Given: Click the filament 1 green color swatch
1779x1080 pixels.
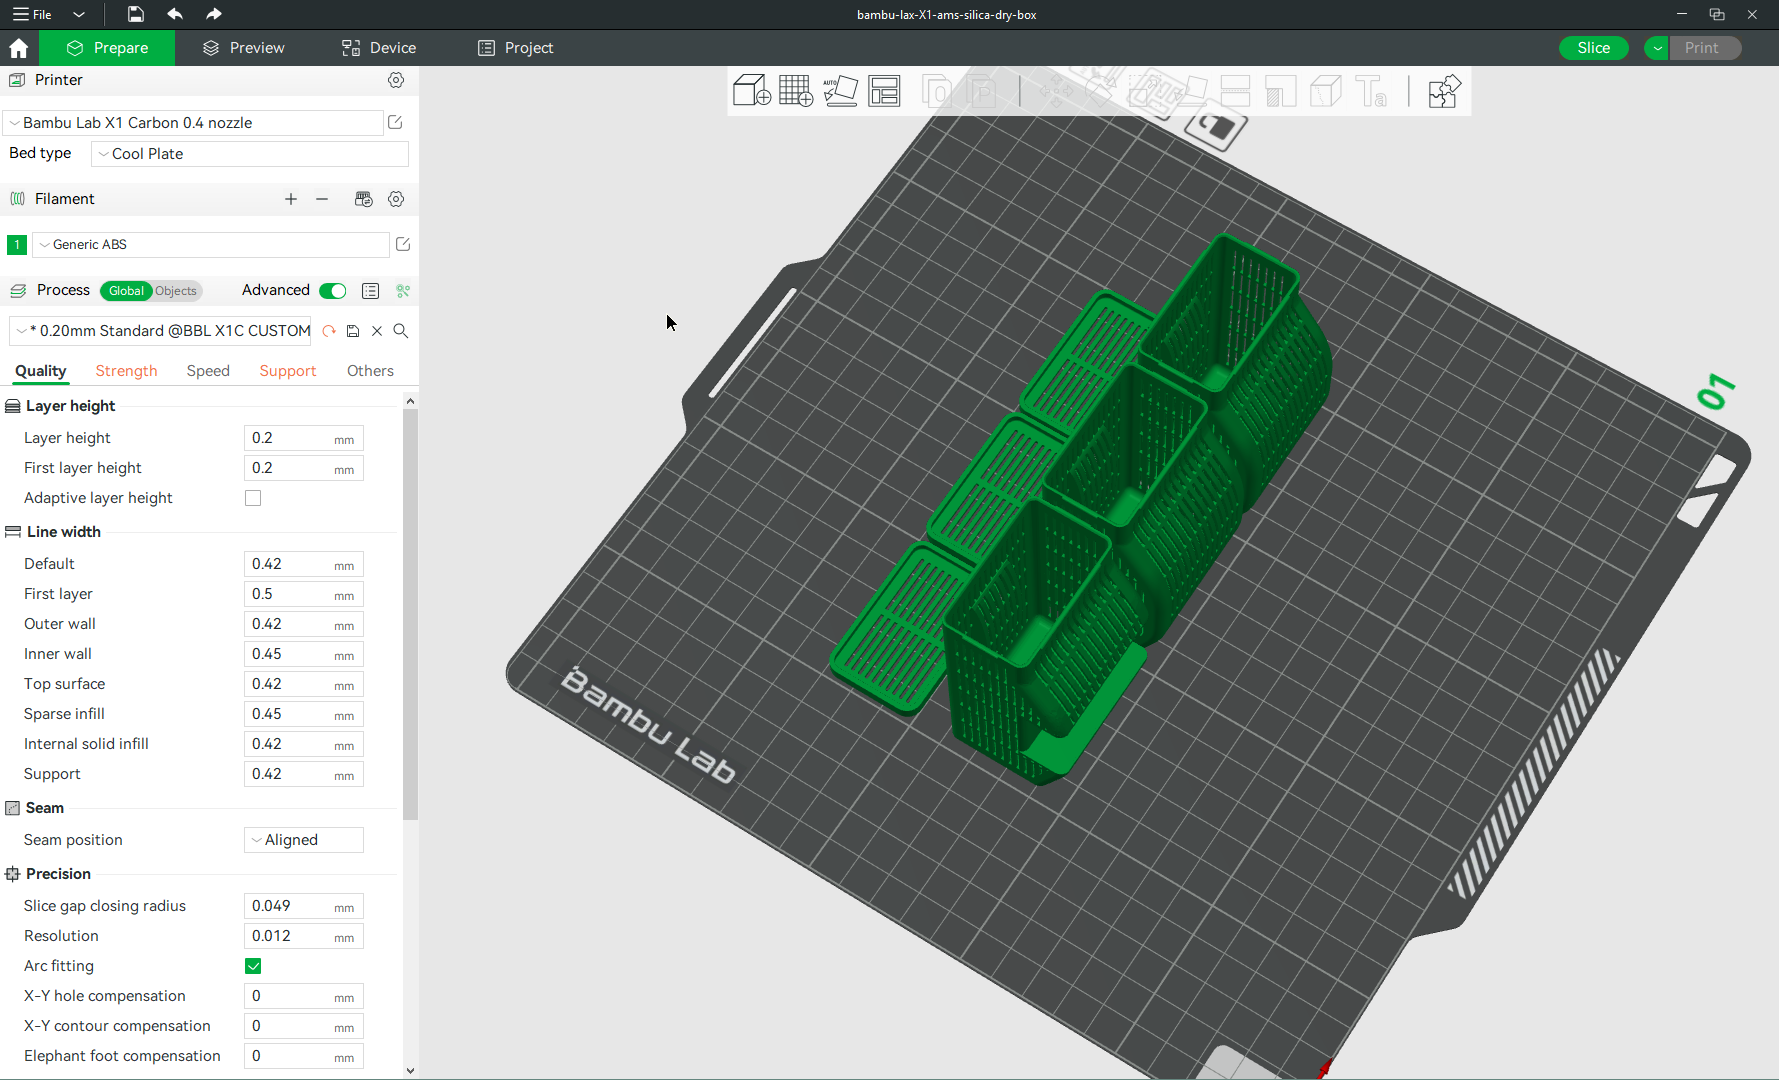Looking at the screenshot, I should [x=17, y=245].
